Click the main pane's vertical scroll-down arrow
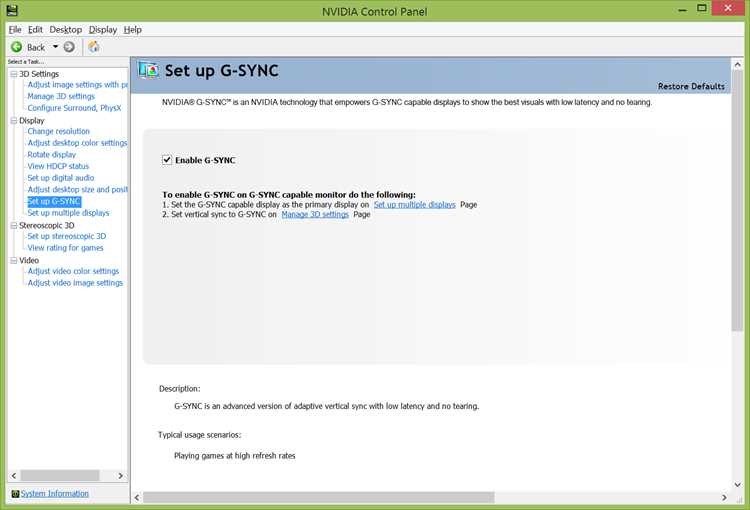750x510 pixels. 737,485
